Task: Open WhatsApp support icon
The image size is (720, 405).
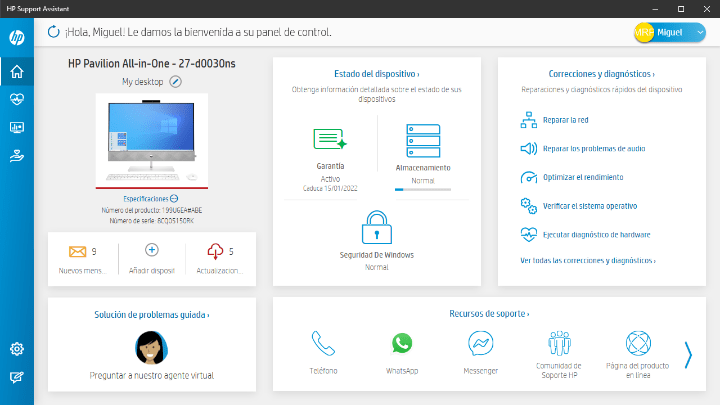Action: click(402, 343)
